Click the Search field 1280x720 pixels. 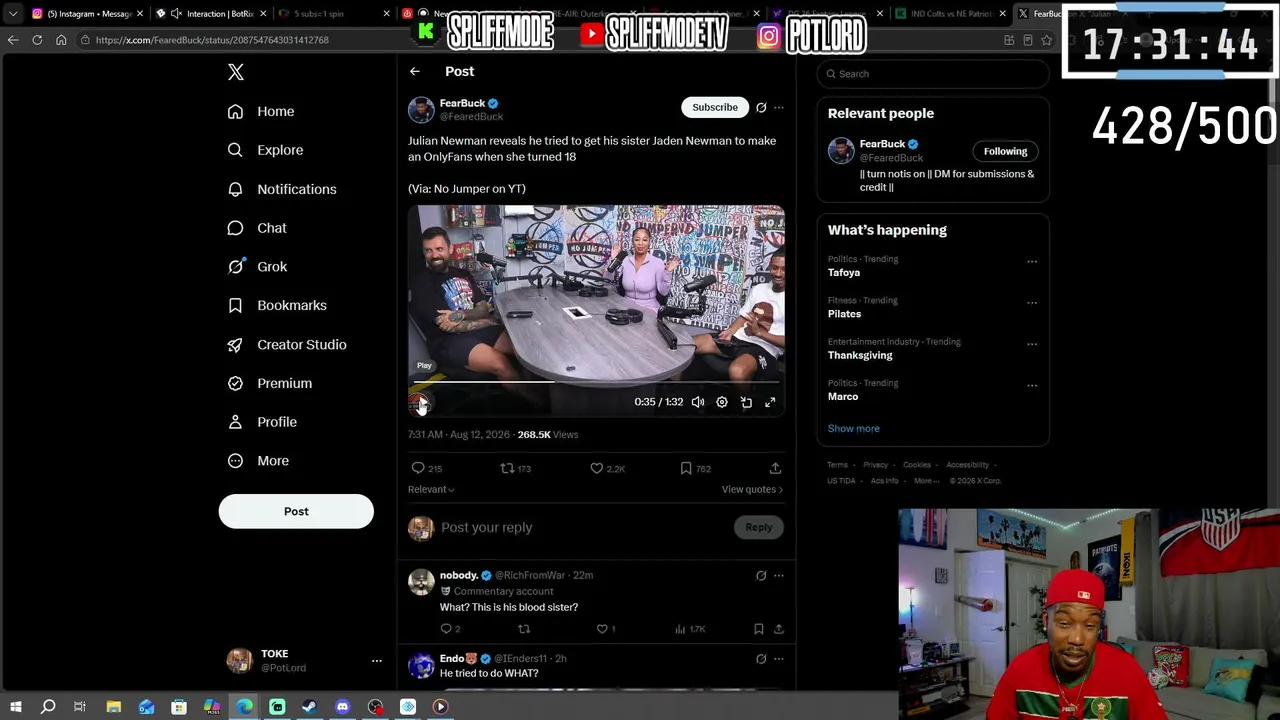point(933,74)
